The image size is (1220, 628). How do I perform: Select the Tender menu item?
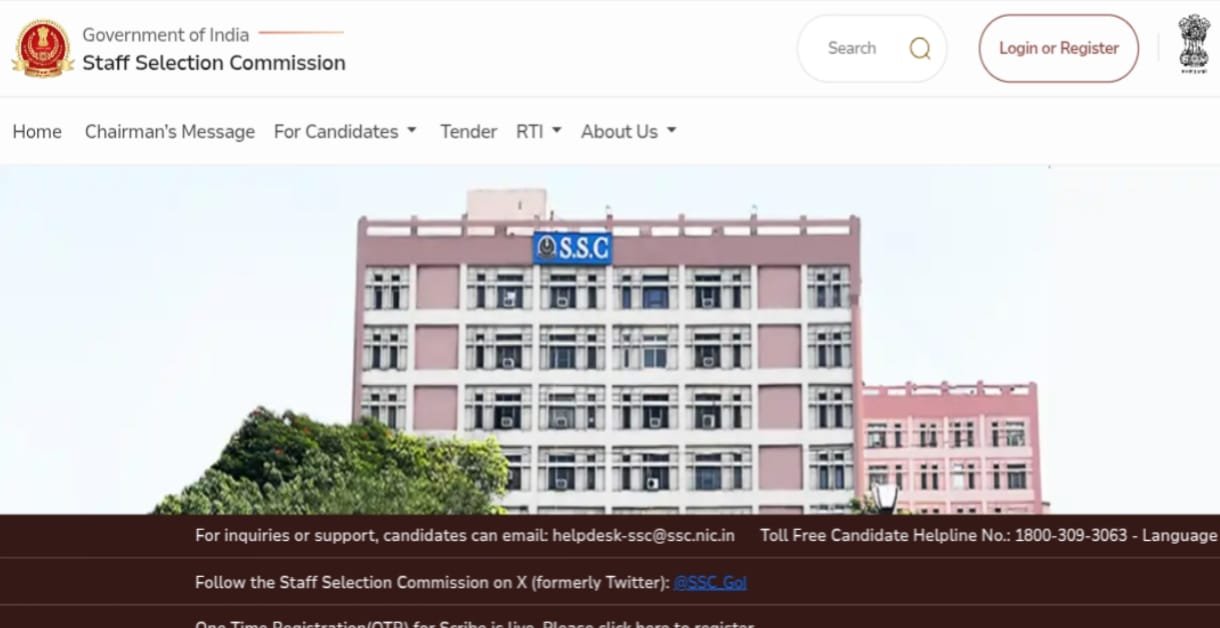pyautogui.click(x=468, y=131)
